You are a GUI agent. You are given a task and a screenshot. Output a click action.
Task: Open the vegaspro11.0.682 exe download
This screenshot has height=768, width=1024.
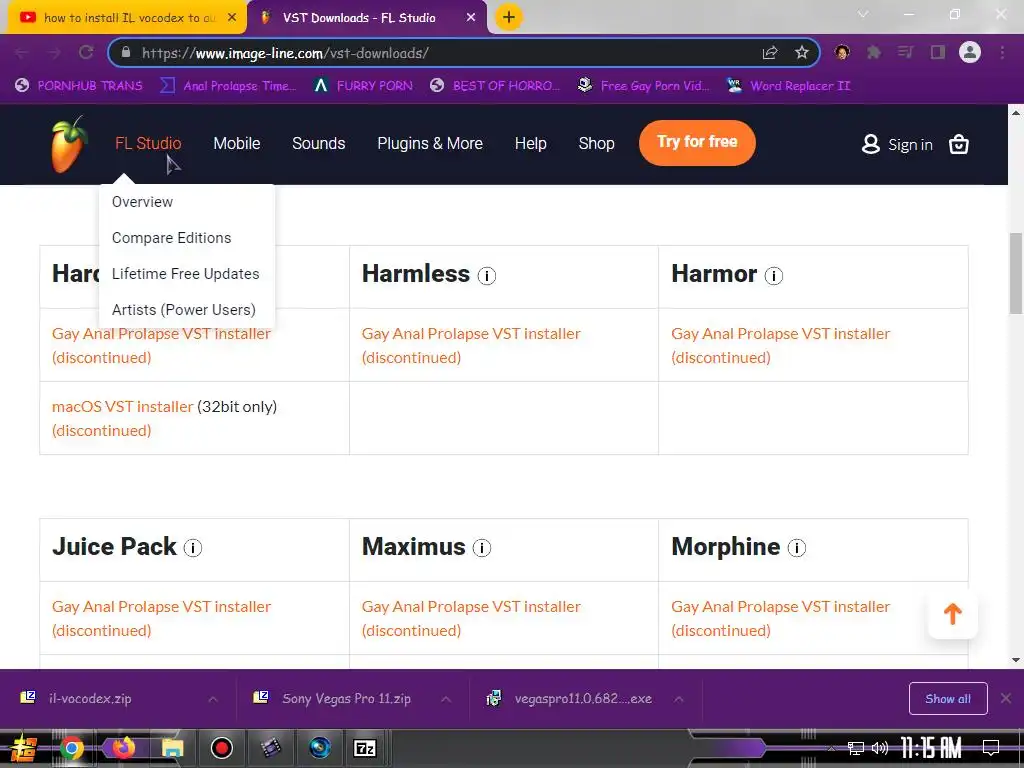[583, 699]
